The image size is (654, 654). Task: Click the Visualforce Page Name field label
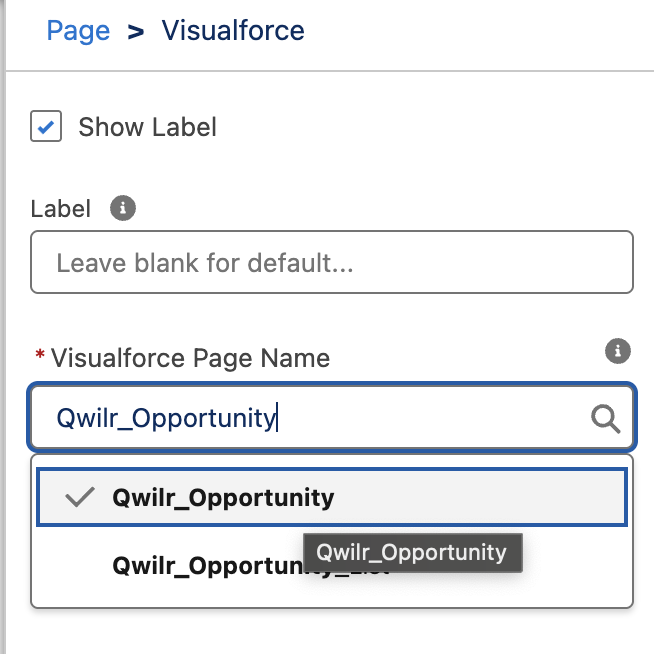pos(190,358)
